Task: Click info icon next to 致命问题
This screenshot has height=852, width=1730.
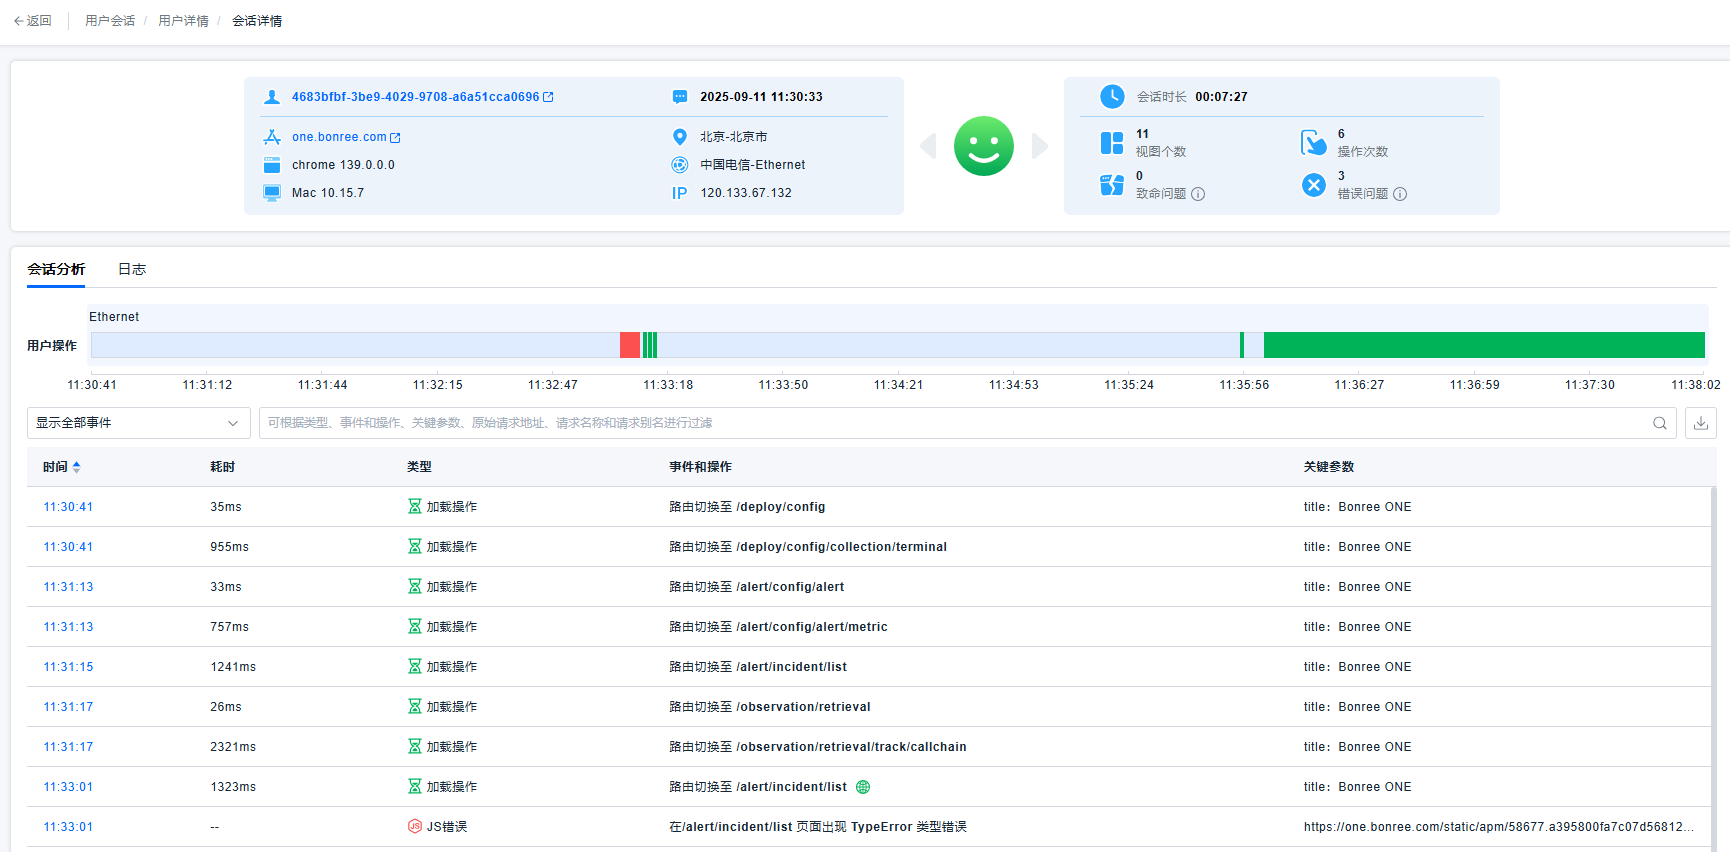Action: (1198, 194)
